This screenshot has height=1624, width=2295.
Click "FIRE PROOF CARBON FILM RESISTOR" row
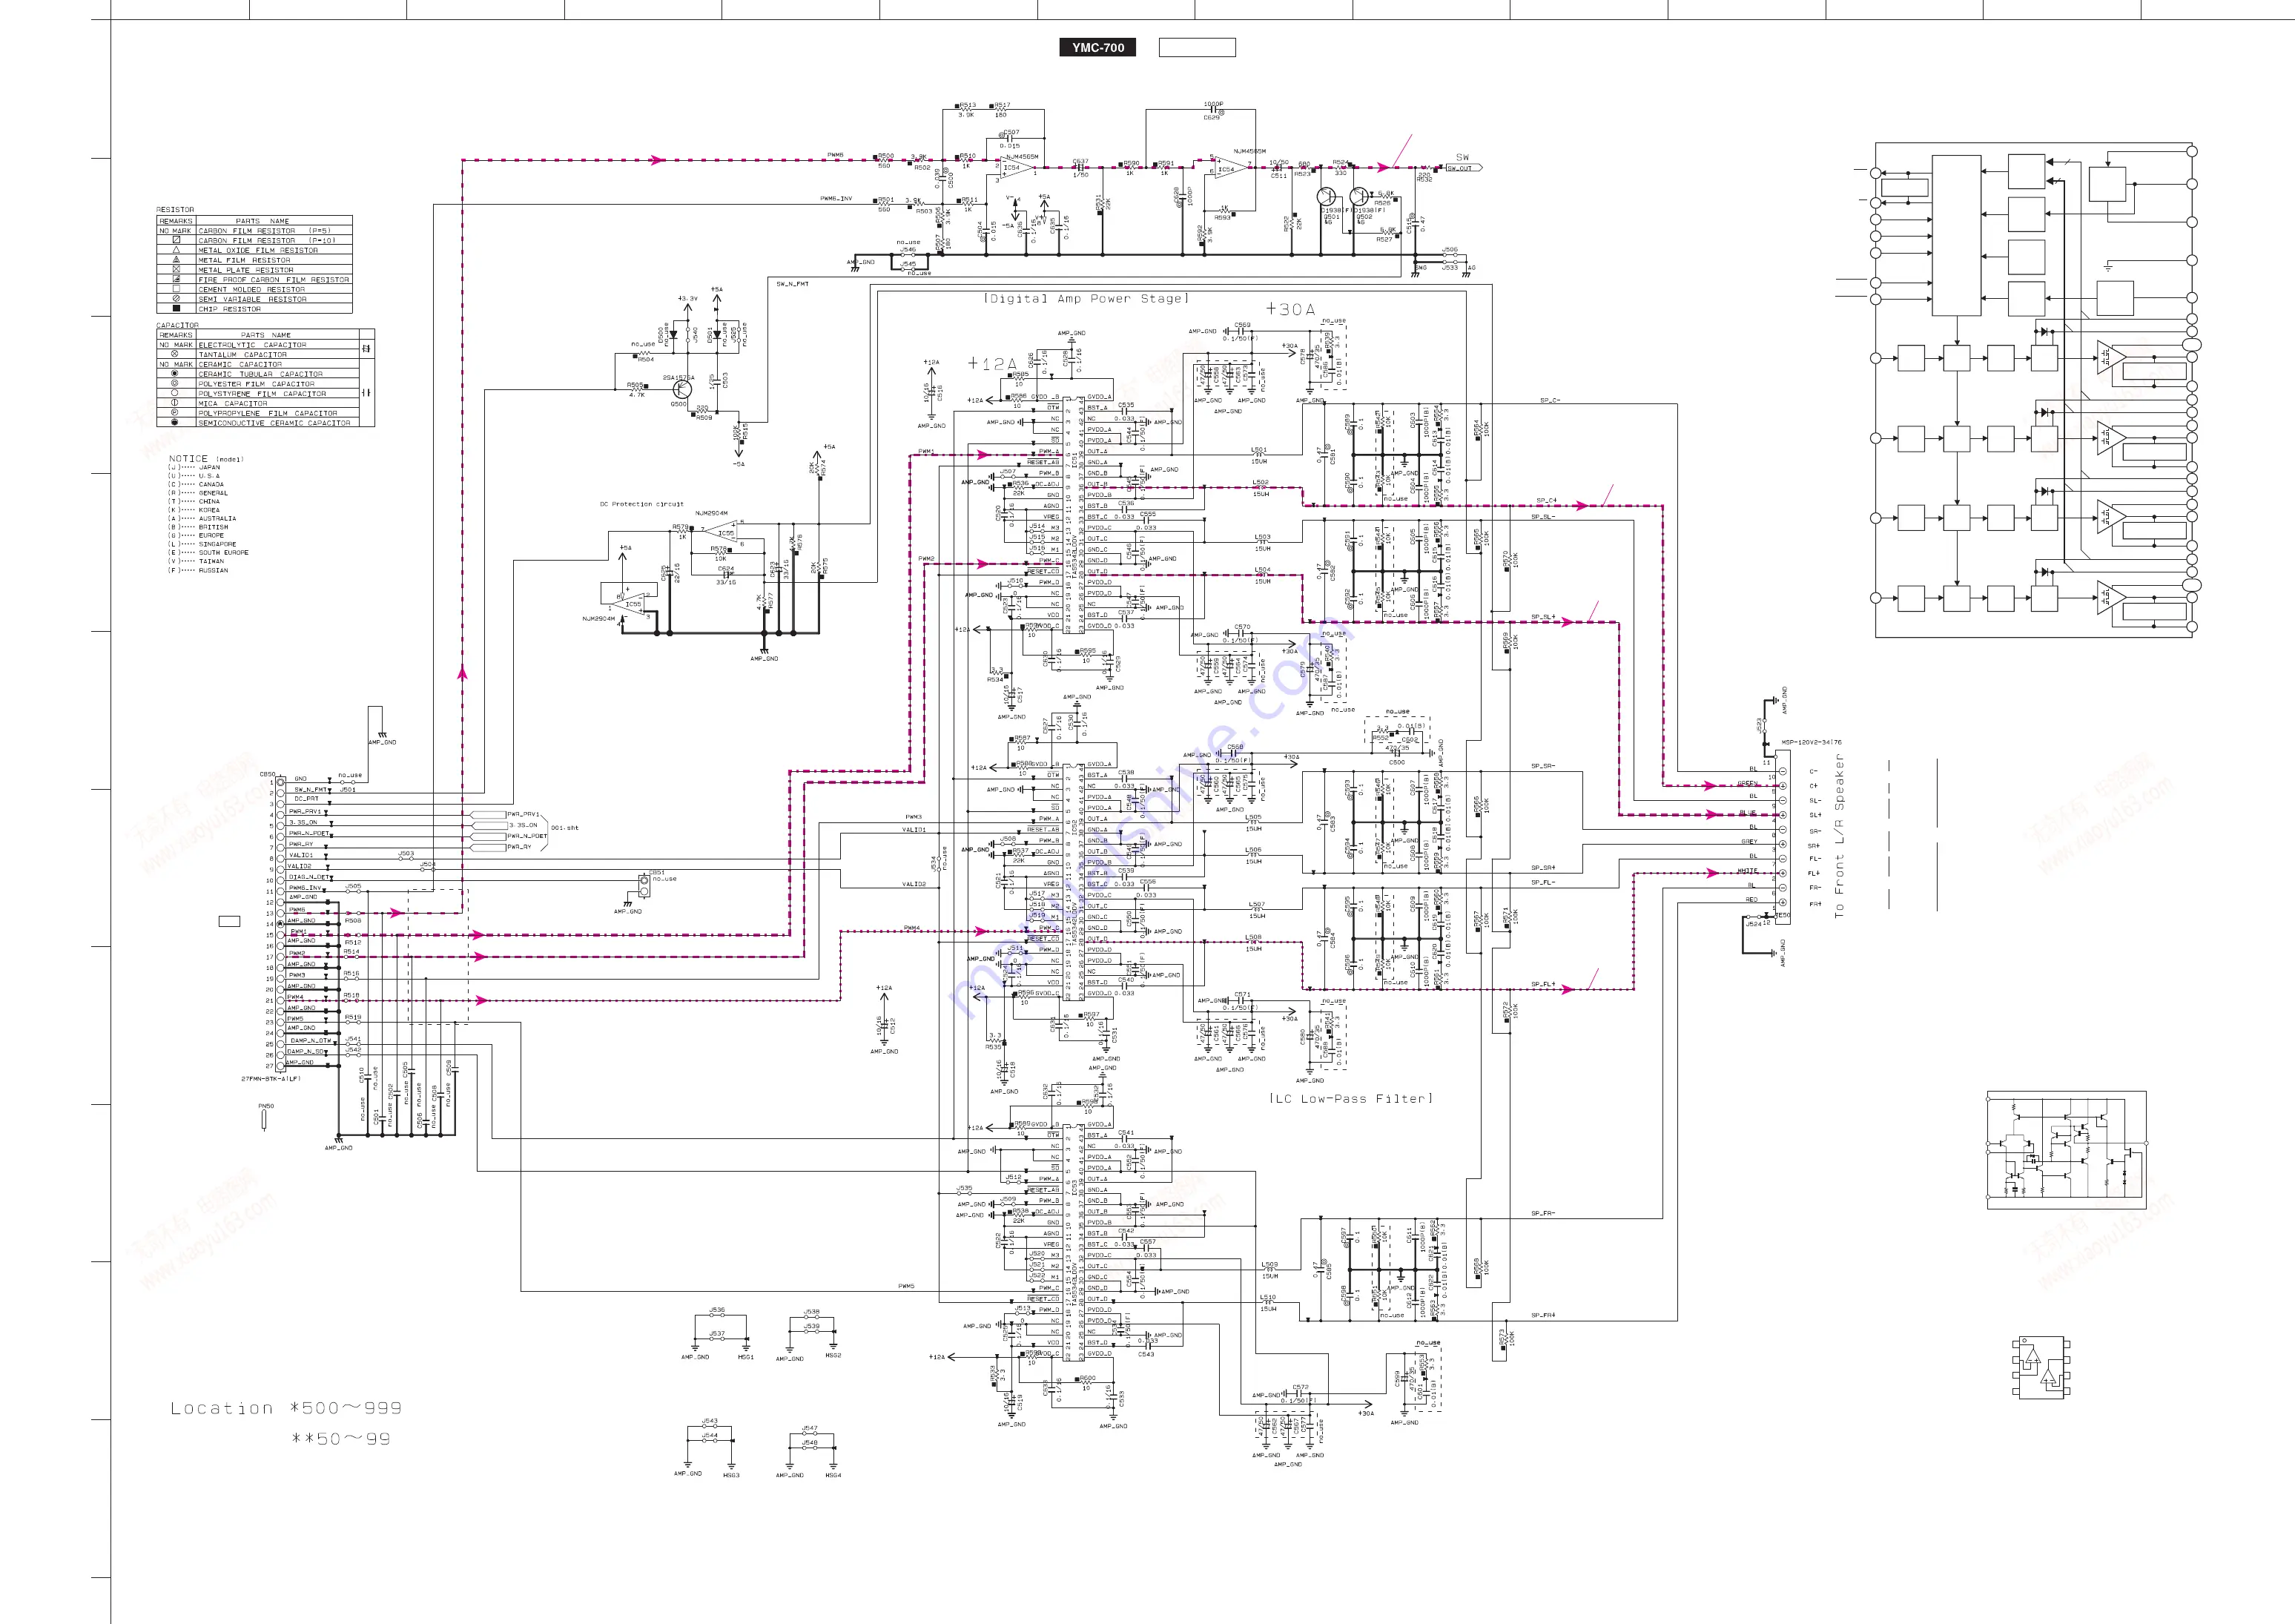pyautogui.click(x=254, y=279)
